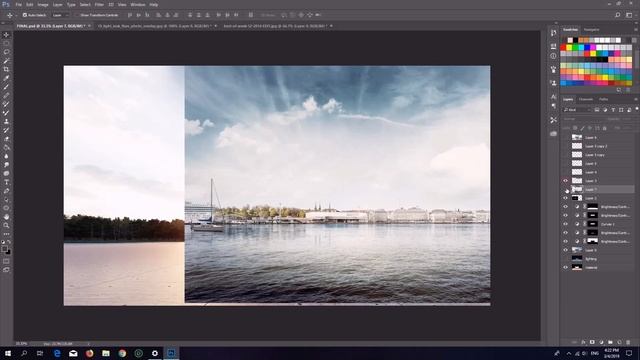Viewport: 640px width, 360px height.
Task: Enable the Auto-Select checkbox
Action: pyautogui.click(x=24, y=15)
